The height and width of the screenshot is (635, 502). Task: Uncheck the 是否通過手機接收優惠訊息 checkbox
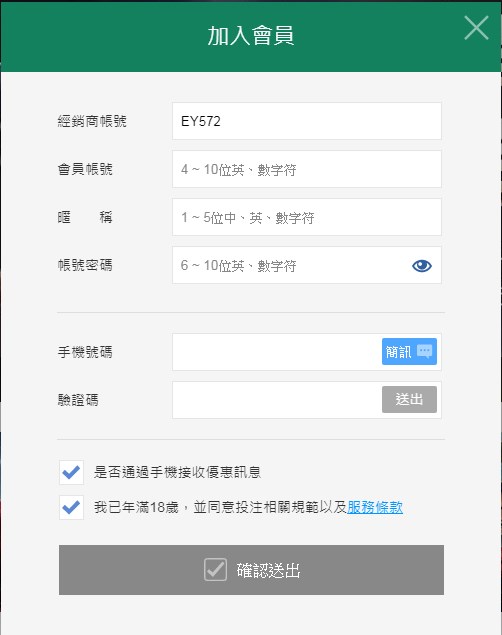pos(71,472)
